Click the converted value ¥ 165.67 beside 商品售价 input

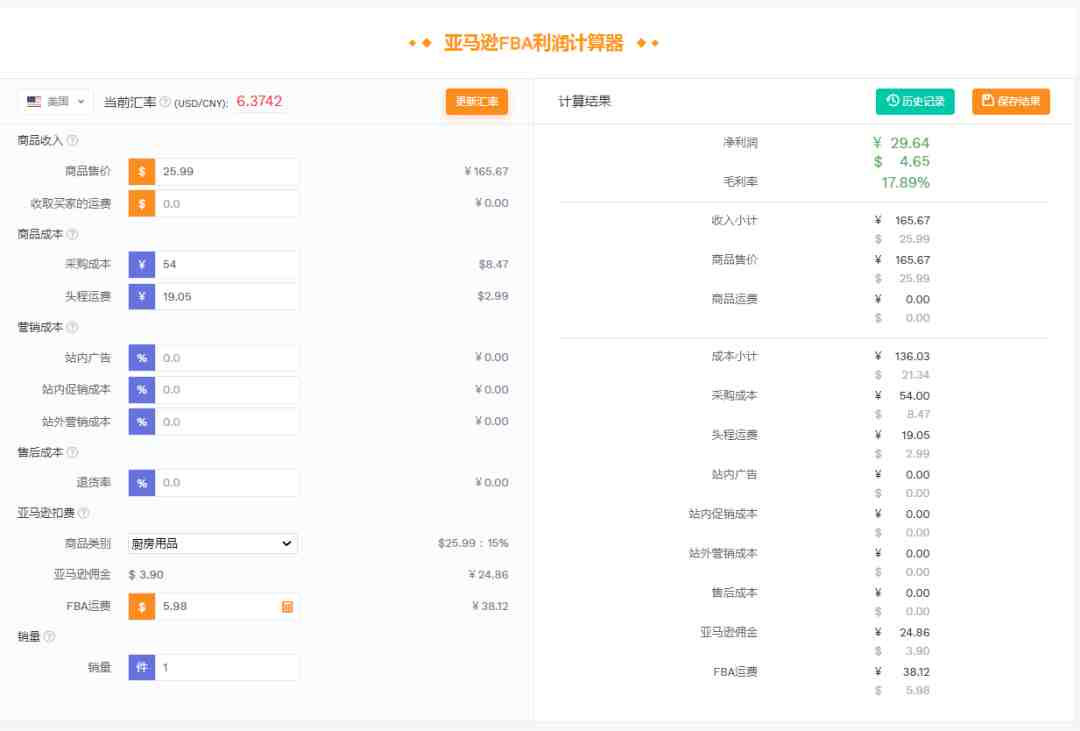tap(486, 172)
